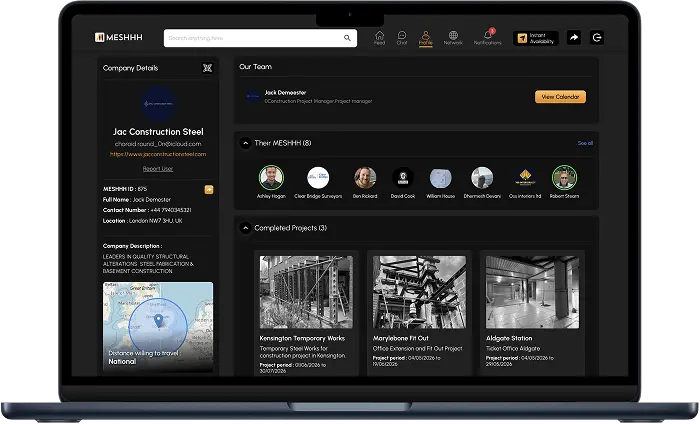Click the Contact Number row
Screen dimensions: 700x424
(147, 210)
